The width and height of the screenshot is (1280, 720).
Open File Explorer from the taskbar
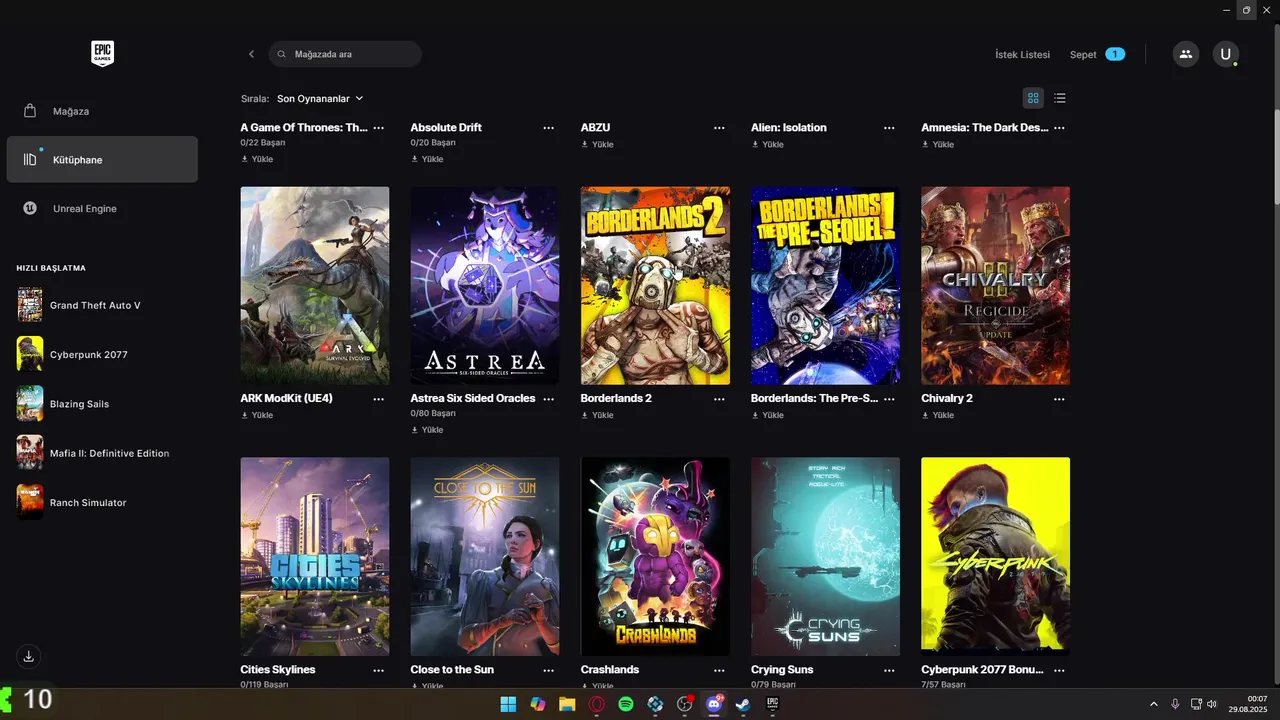tap(567, 704)
